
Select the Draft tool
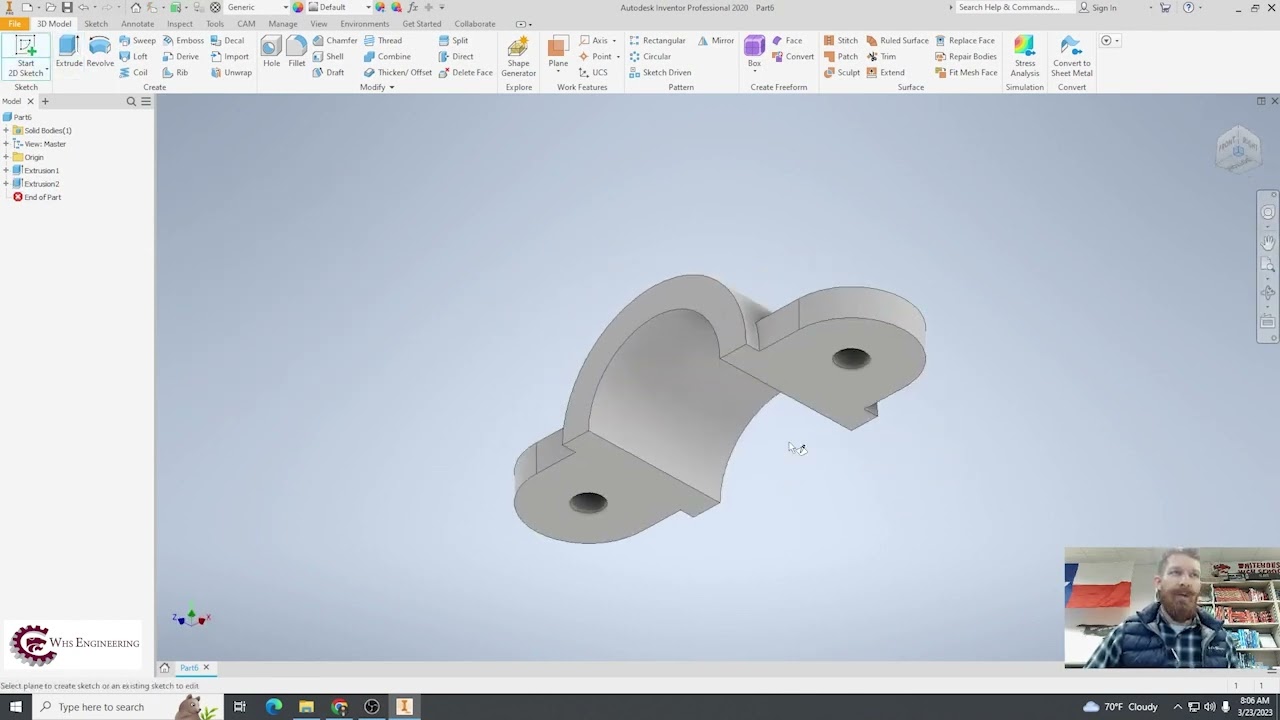[x=327, y=72]
